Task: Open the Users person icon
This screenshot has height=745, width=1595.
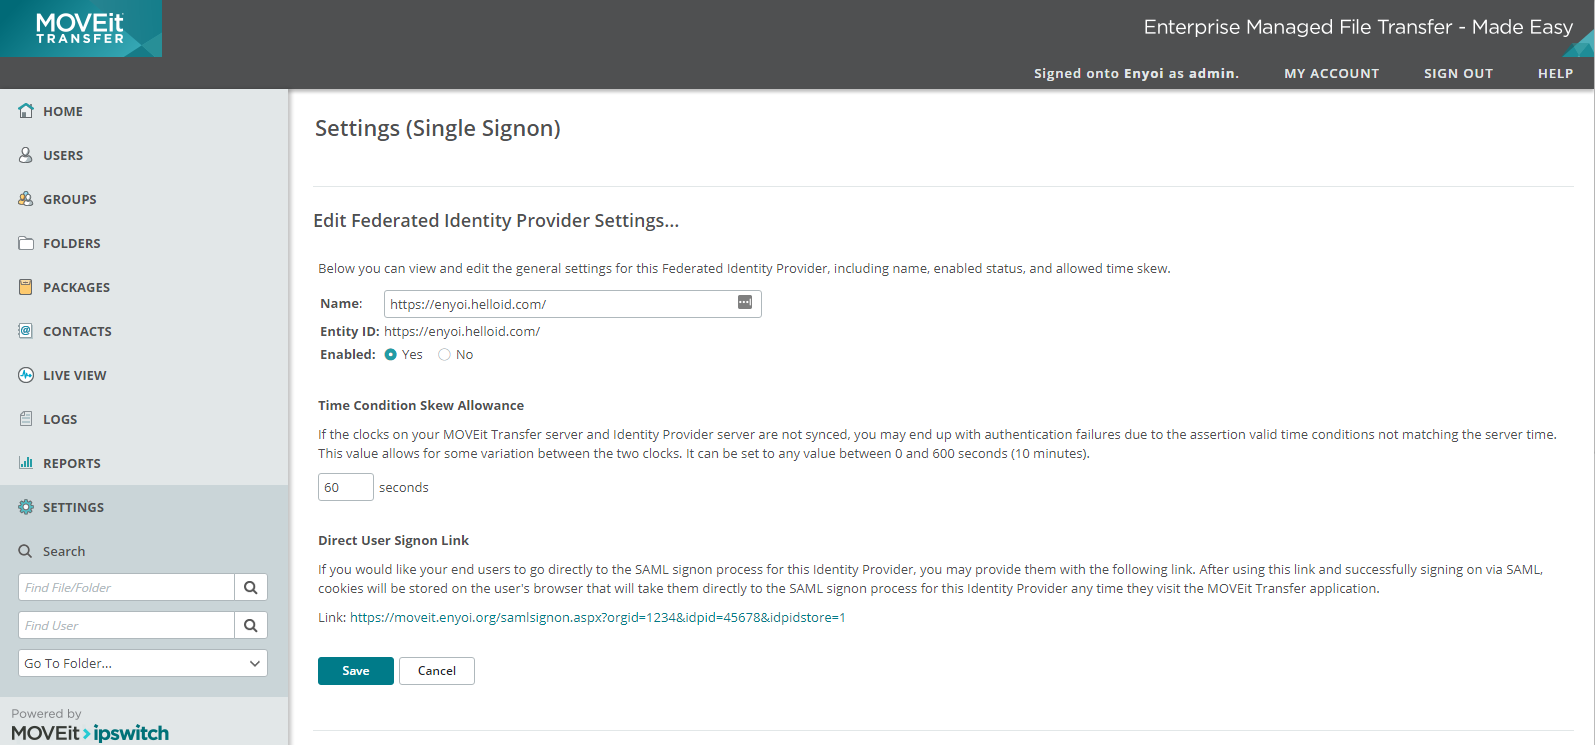Action: [x=26, y=155]
